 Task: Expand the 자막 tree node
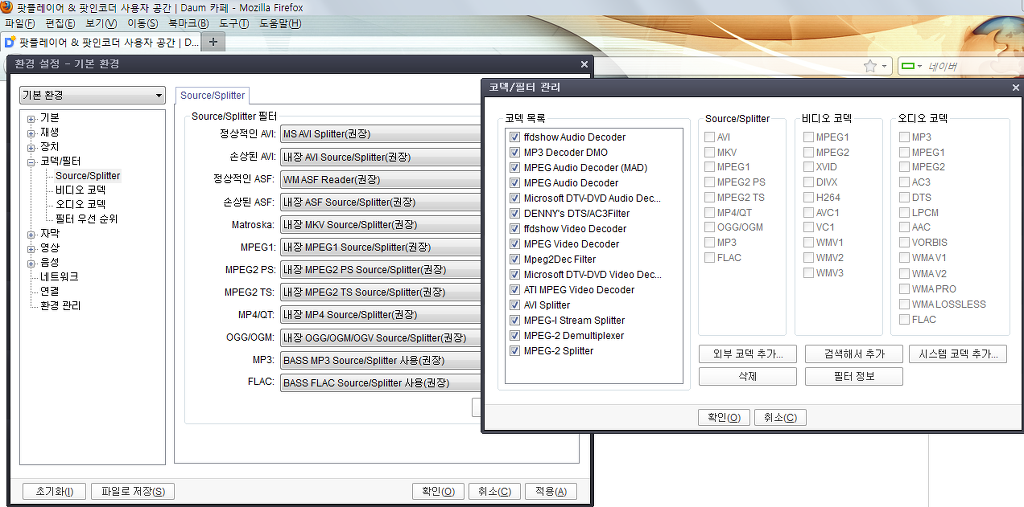click(31, 234)
